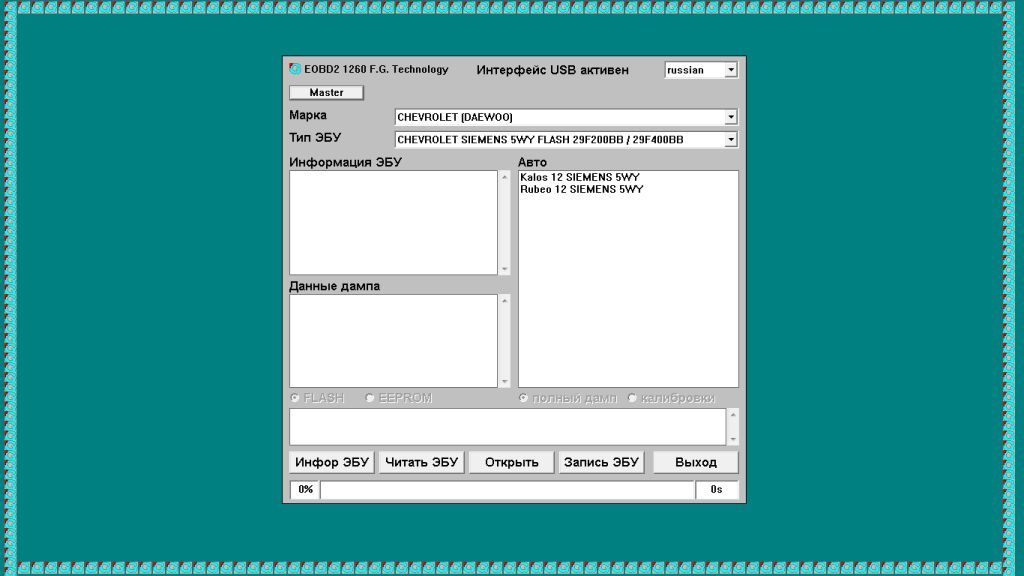Click the 0% percentage field
The width and height of the screenshot is (1024, 576).
coord(305,490)
